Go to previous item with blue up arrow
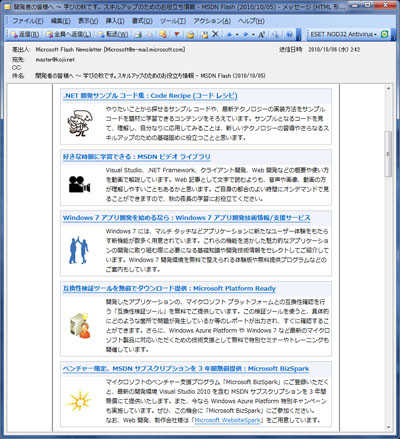This screenshot has height=439, width=400. click(x=229, y=34)
